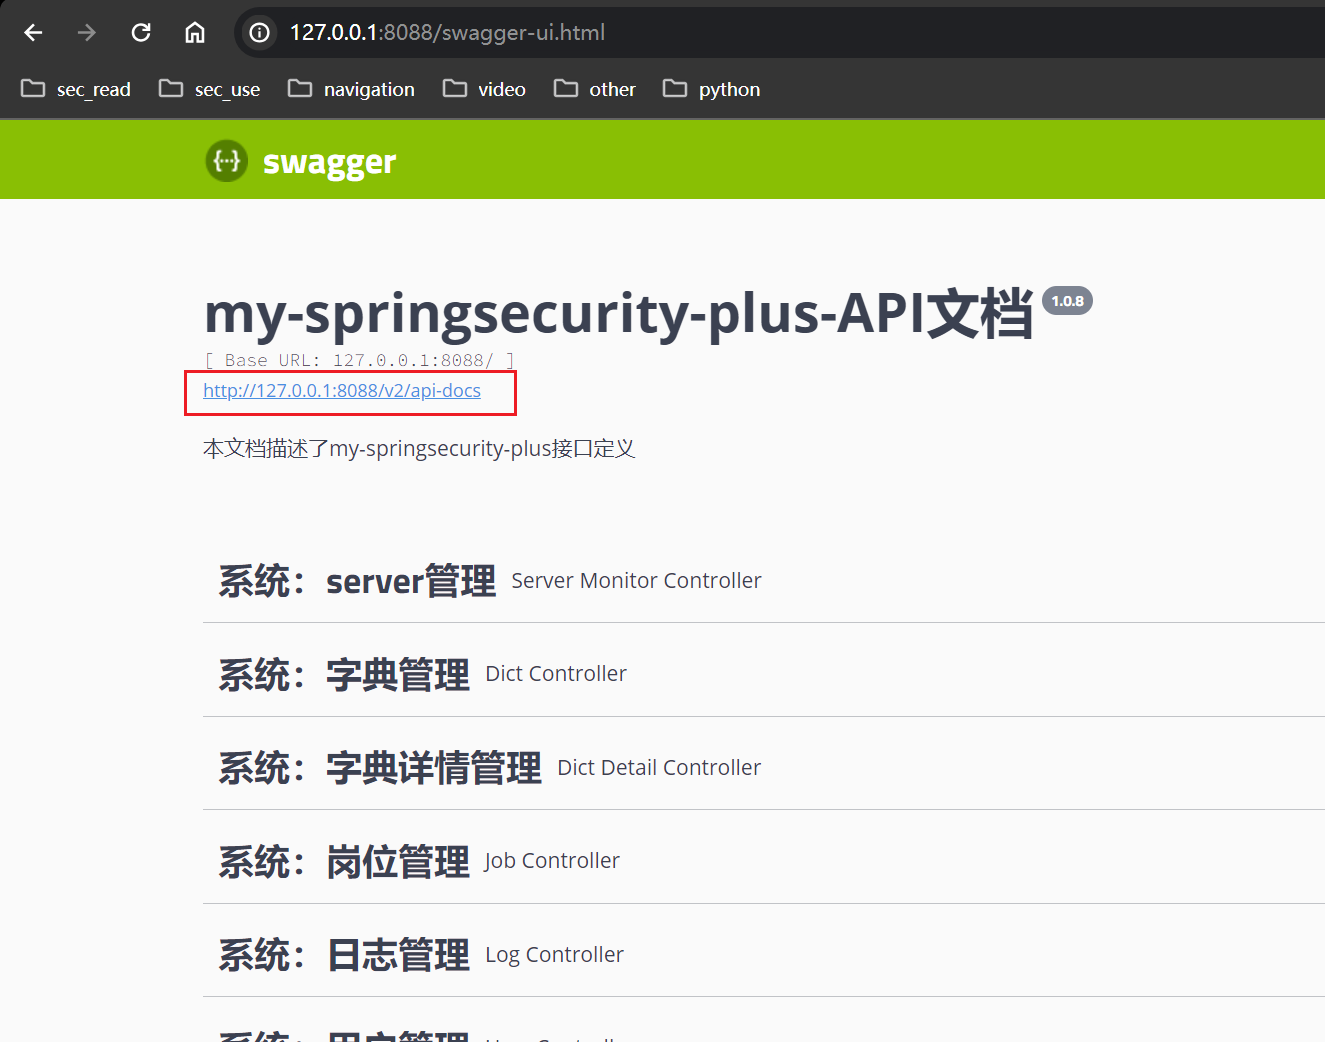1325x1042 pixels.
Task: Open the python bookmark folder
Action: point(711,89)
